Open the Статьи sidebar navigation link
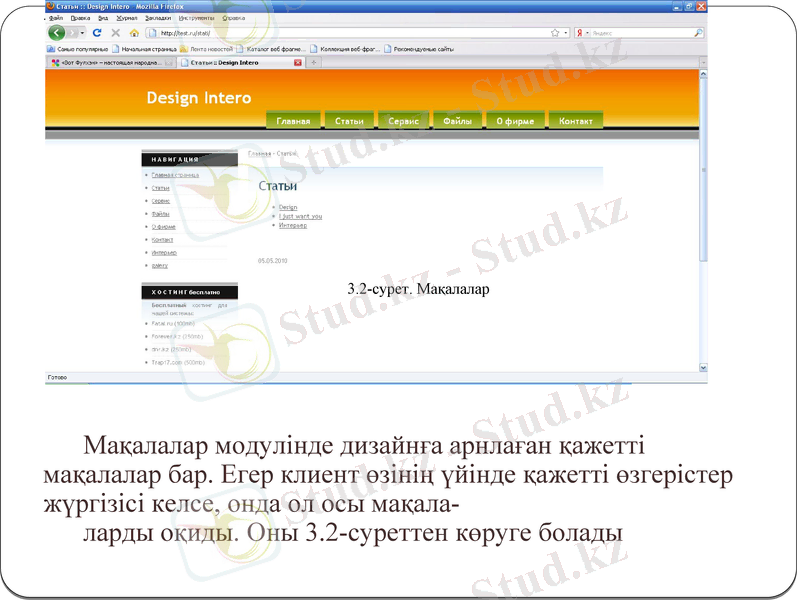The image size is (797, 600). click(160, 188)
